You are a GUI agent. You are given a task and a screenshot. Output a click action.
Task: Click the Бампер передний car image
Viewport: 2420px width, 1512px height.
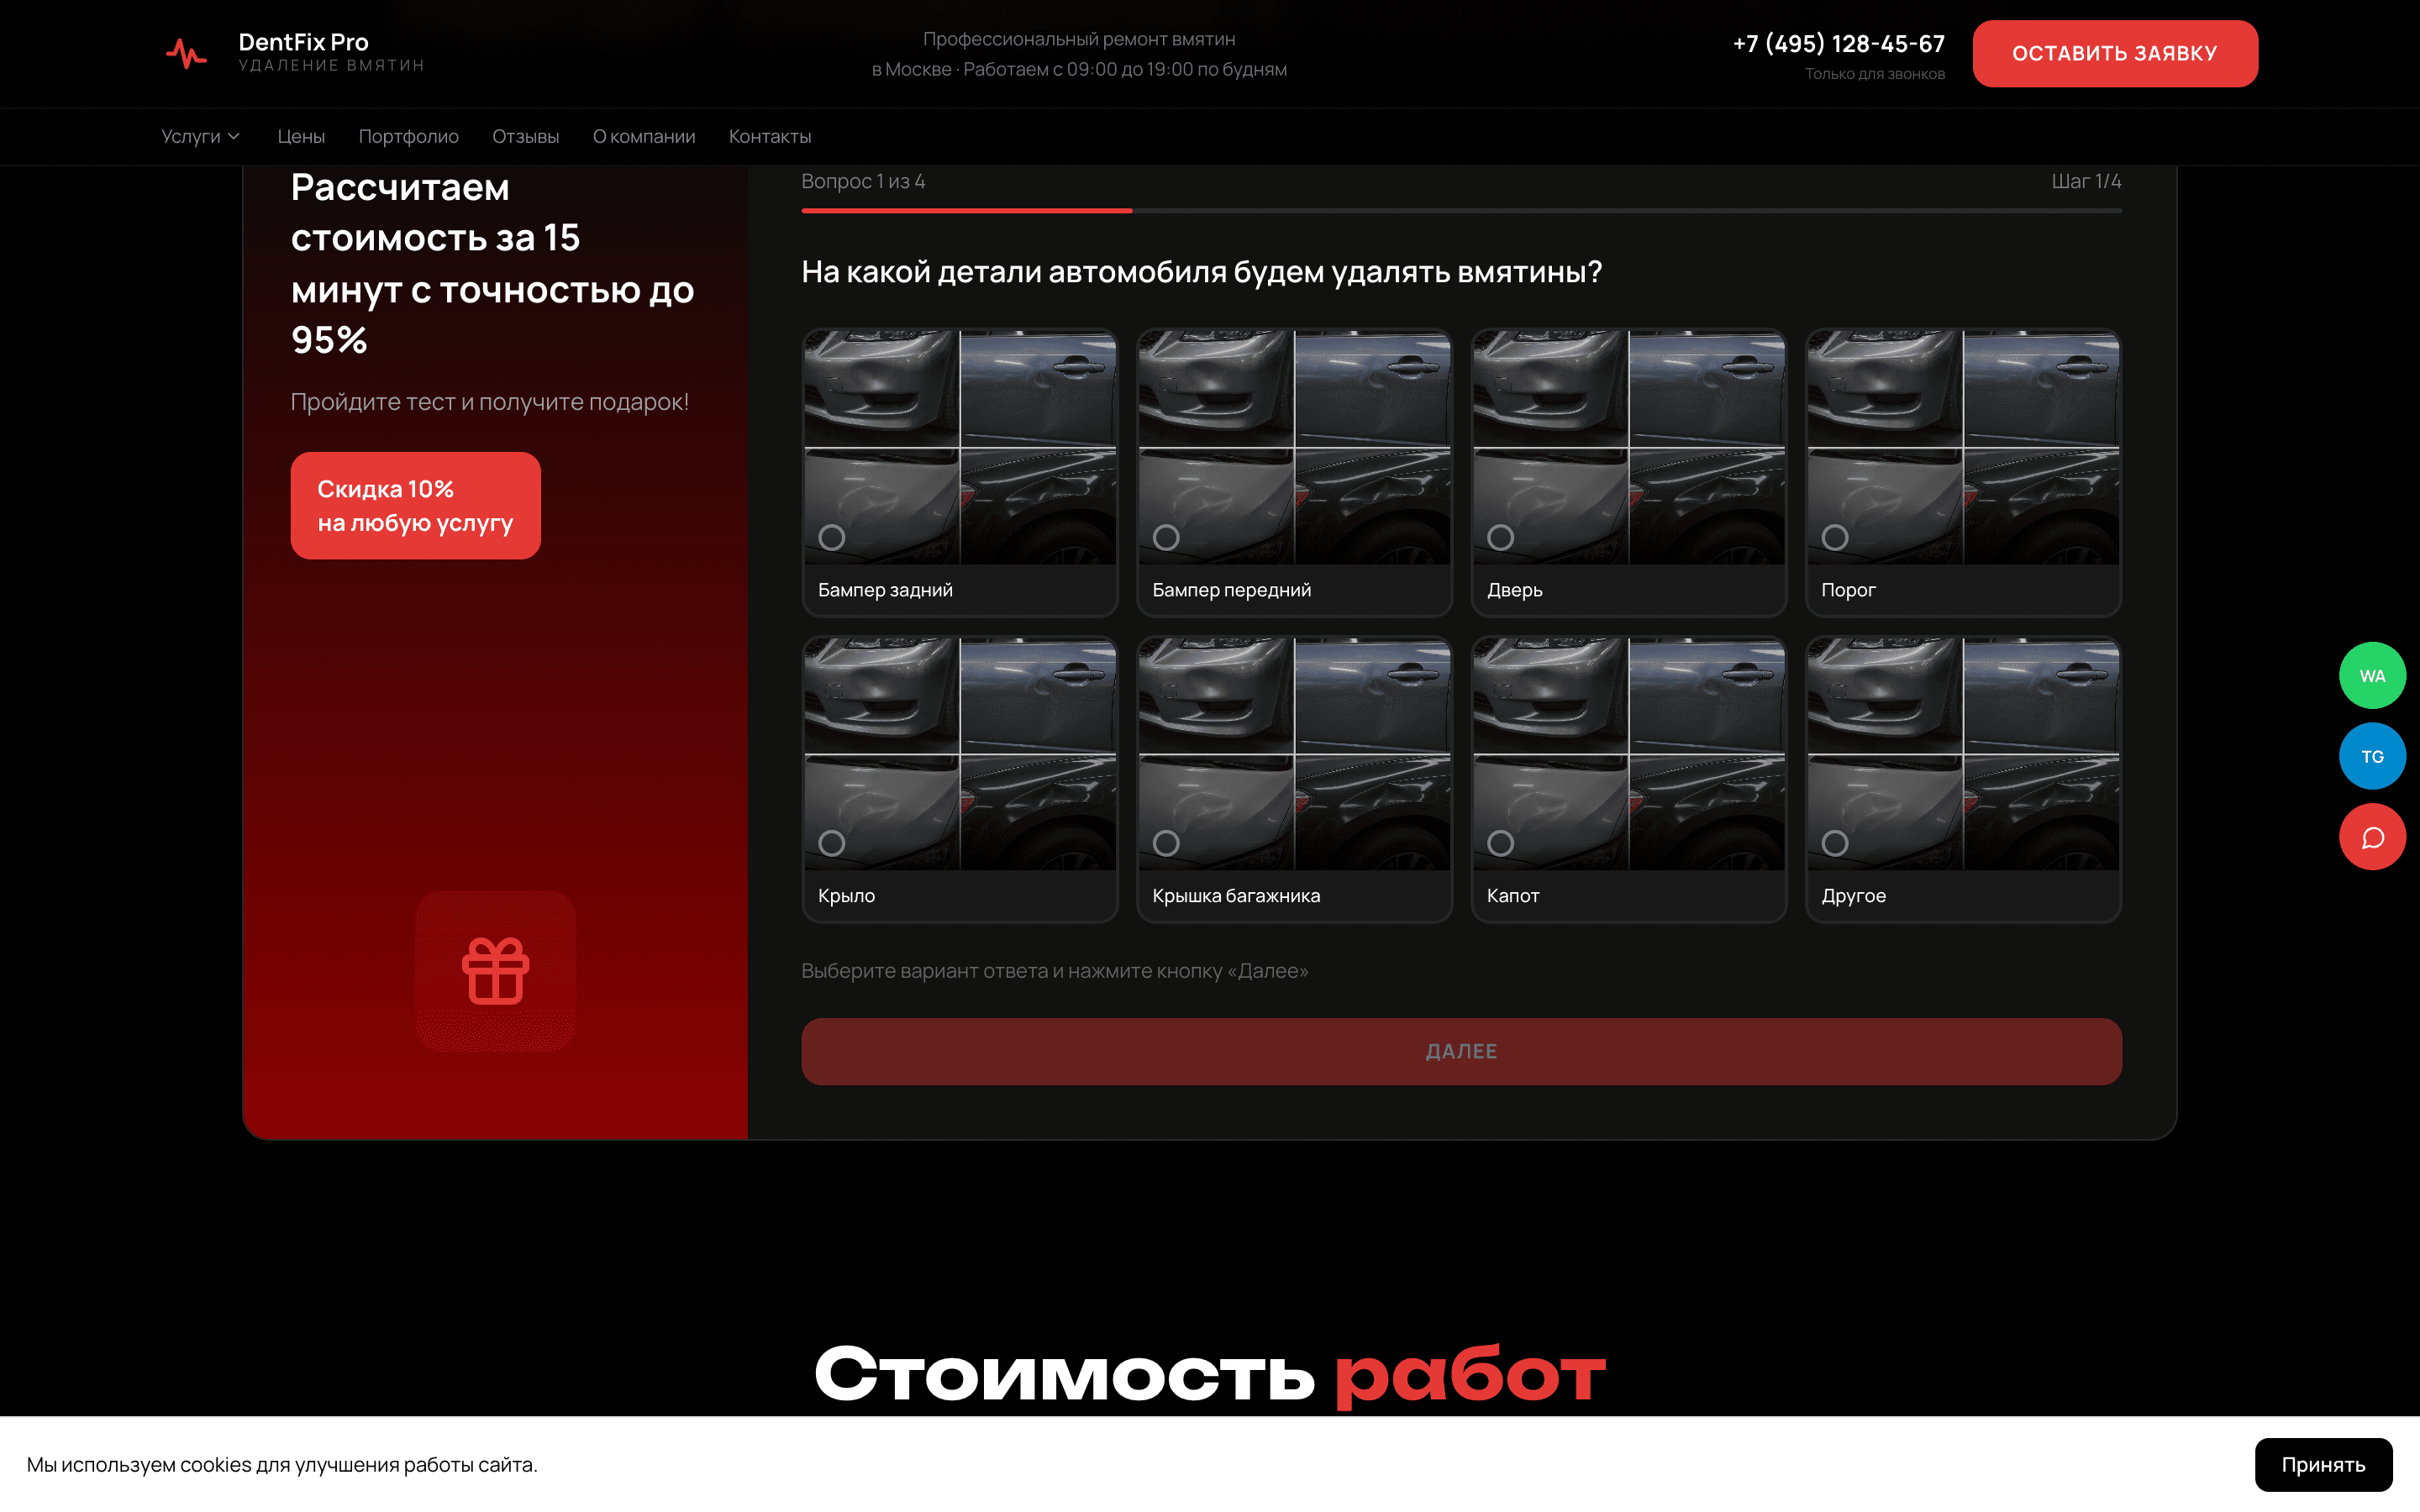click(x=1294, y=448)
